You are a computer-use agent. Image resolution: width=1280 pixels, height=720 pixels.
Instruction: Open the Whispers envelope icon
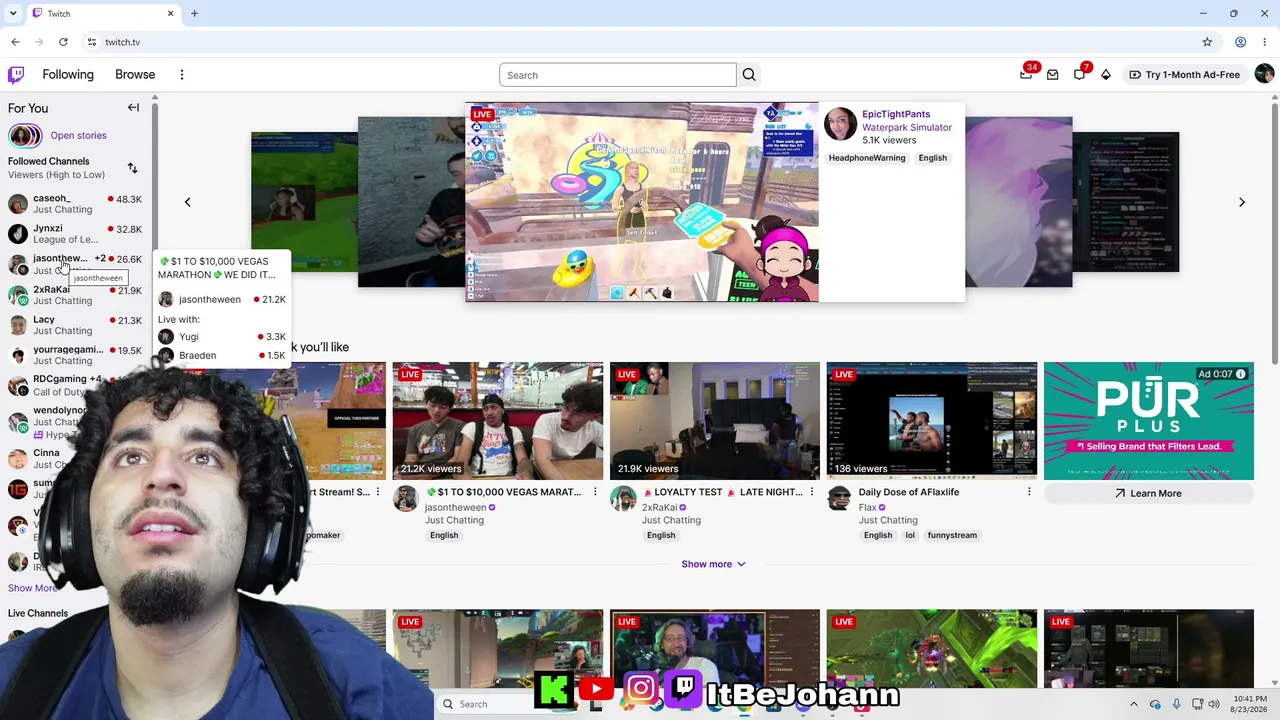[1052, 75]
